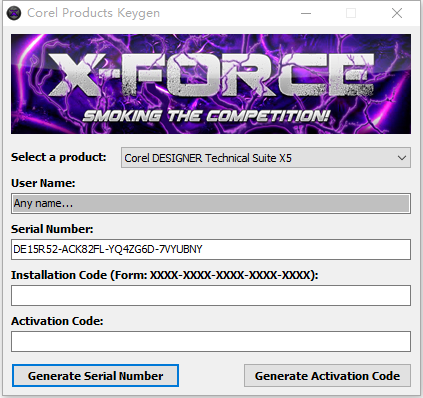
Task: Click the Generate Serial Number button
Action: point(95,376)
